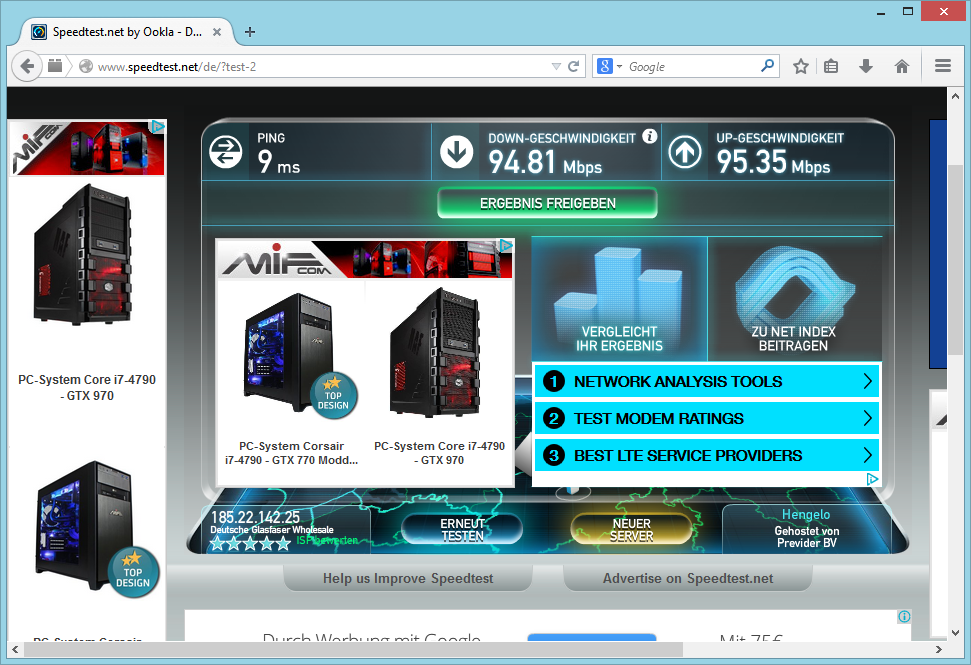
Task: Click the search magnifier icon
Action: pyautogui.click(x=767, y=66)
